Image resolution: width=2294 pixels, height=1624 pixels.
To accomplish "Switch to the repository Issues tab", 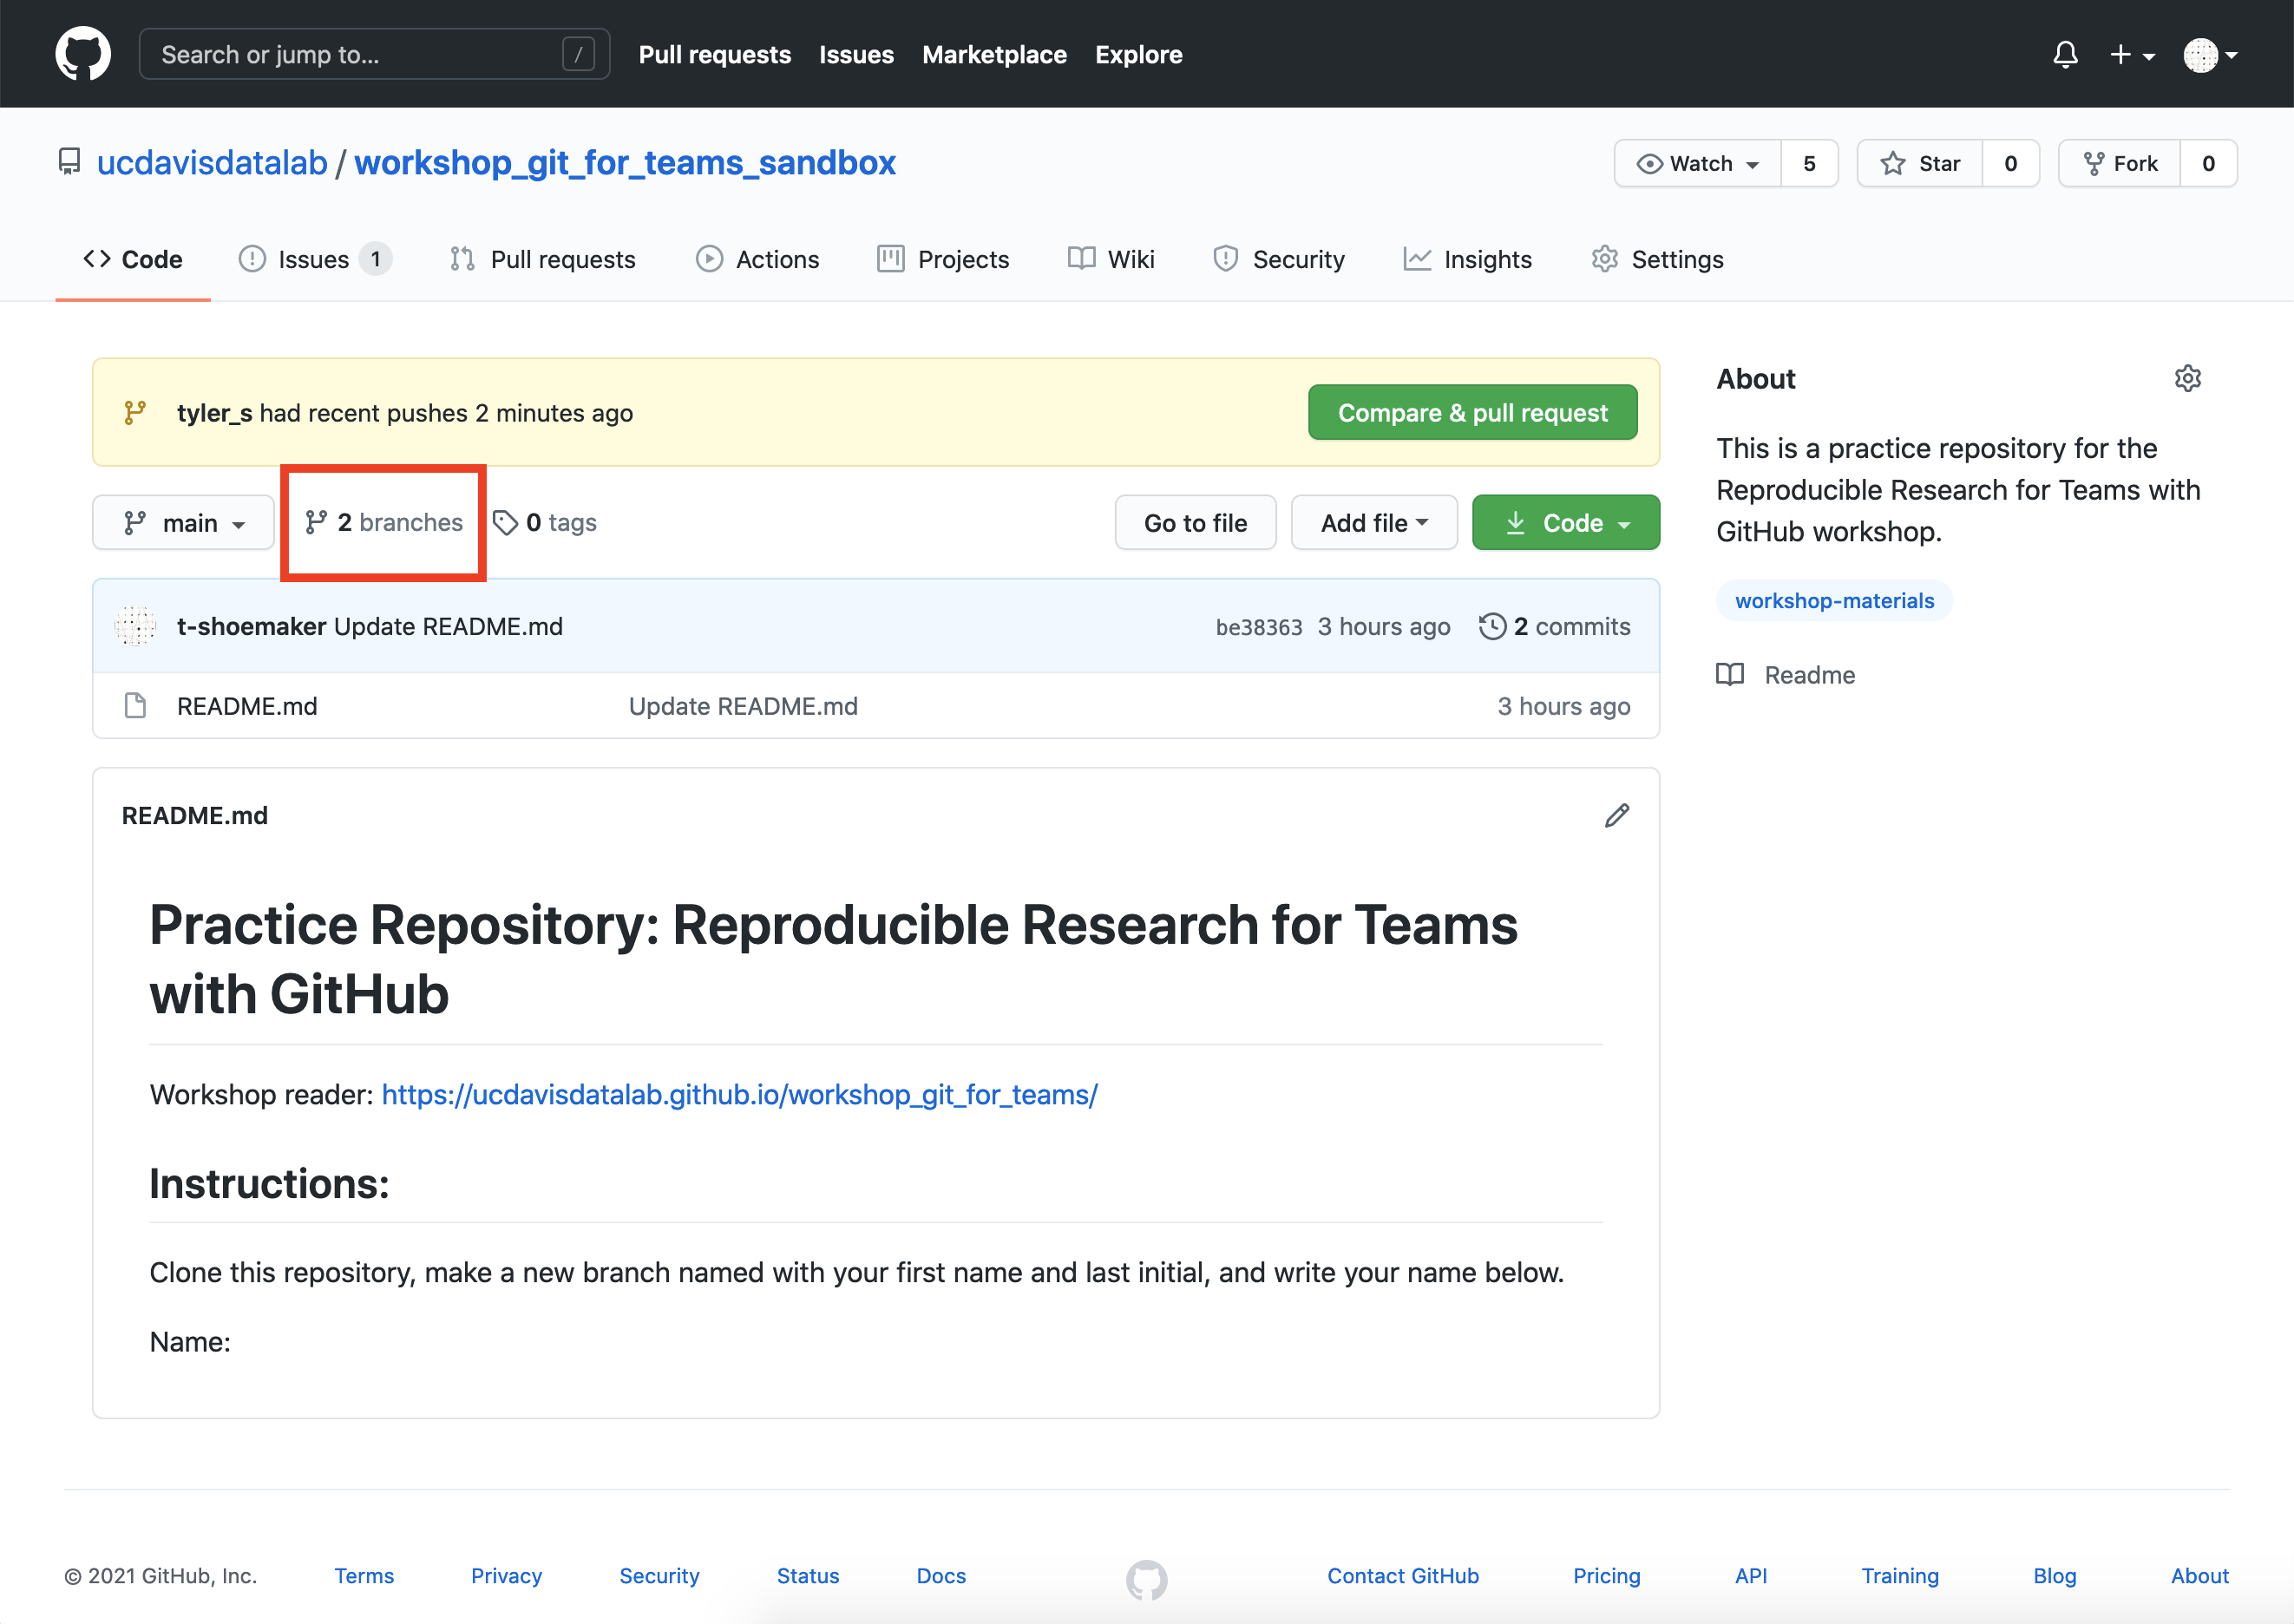I will (315, 259).
